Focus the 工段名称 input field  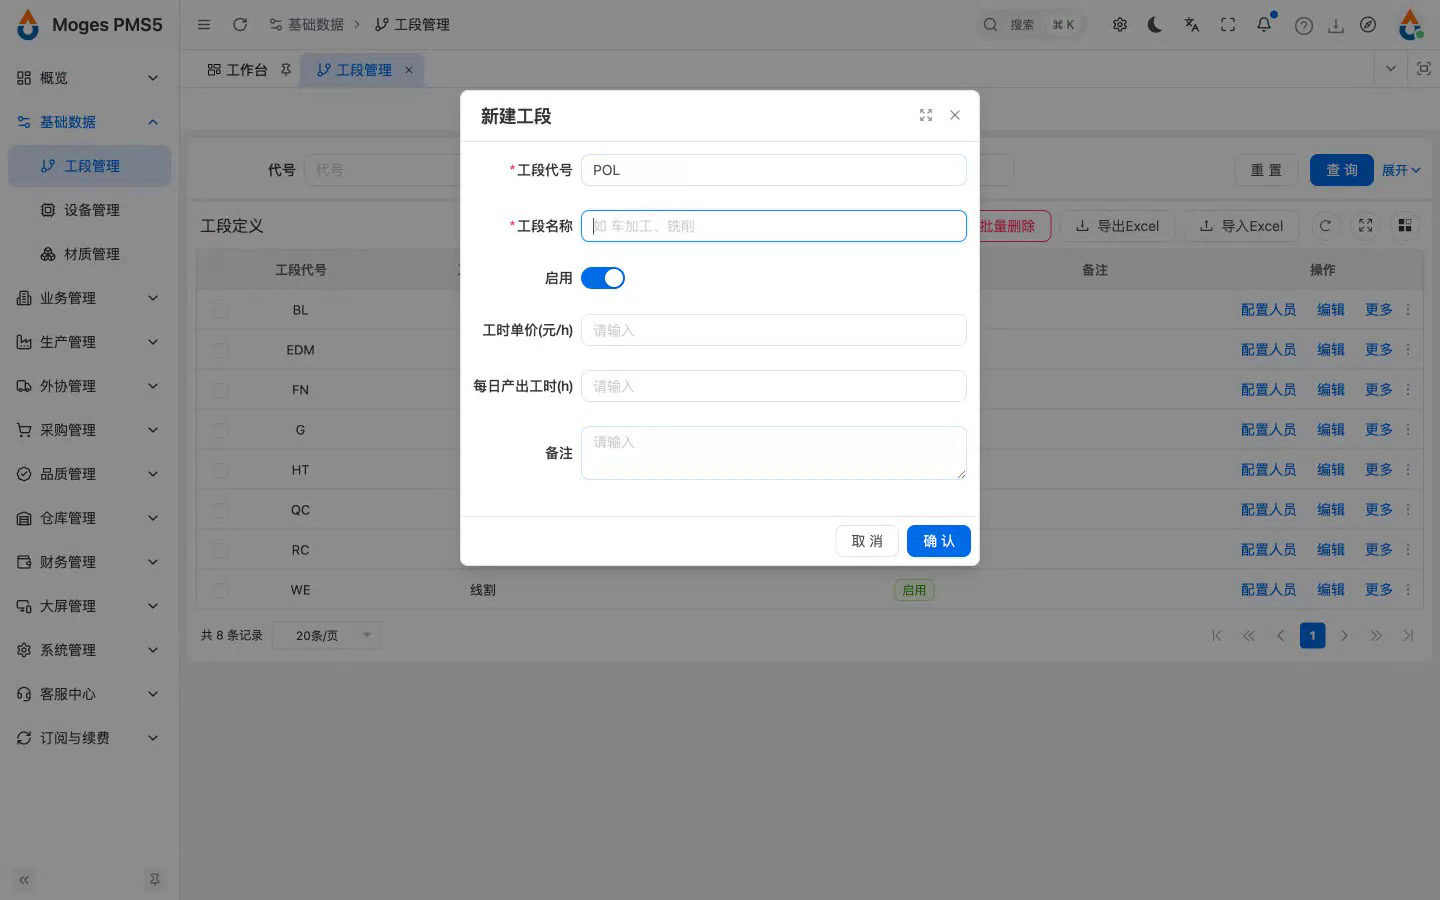(774, 226)
